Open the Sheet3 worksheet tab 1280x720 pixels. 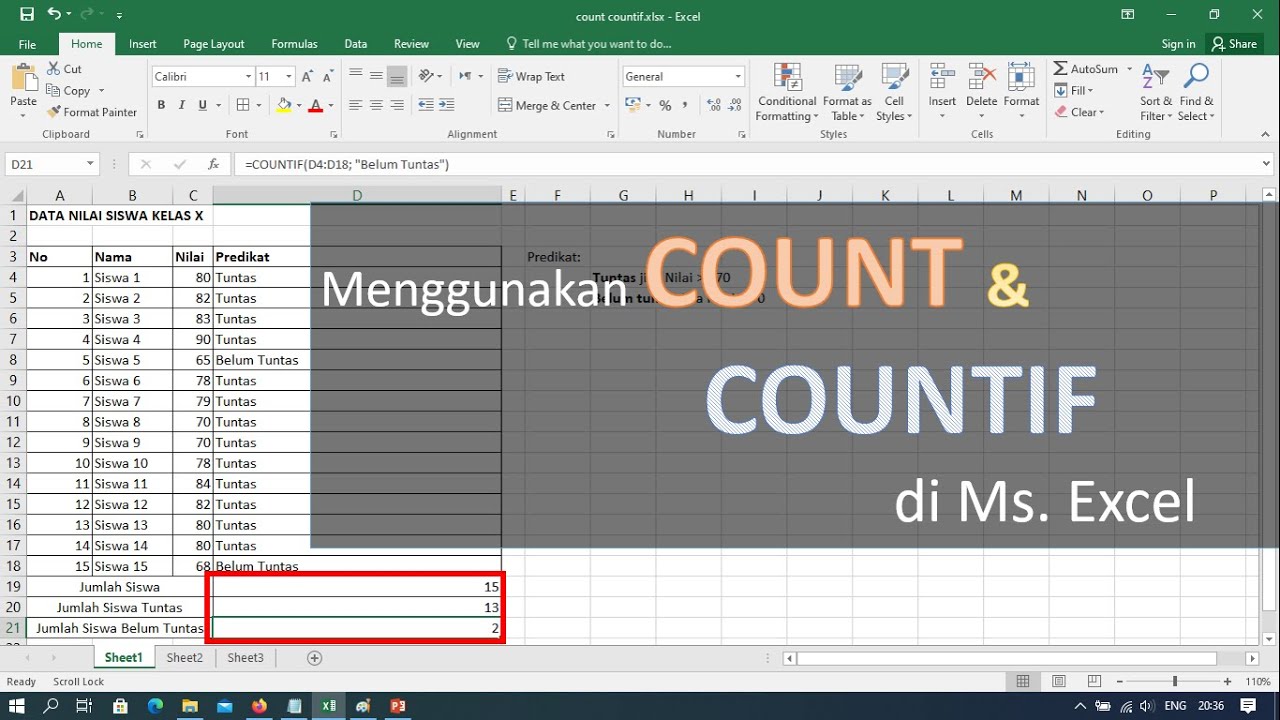[245, 658]
